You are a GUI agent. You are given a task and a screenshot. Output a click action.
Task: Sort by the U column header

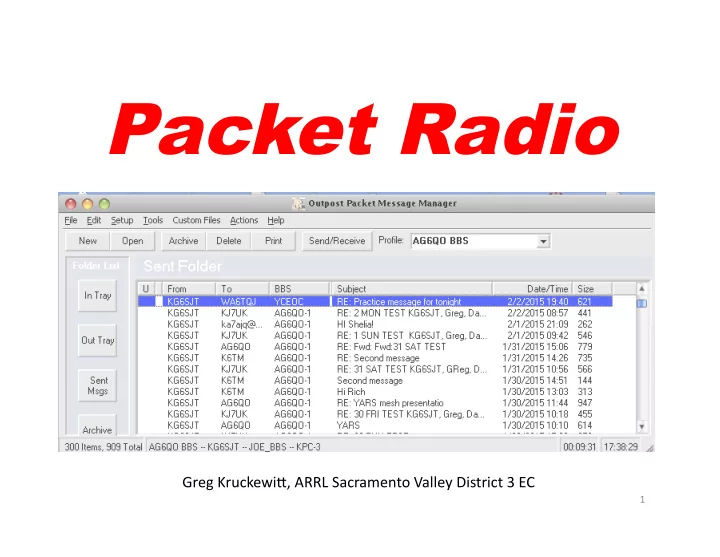click(146, 289)
